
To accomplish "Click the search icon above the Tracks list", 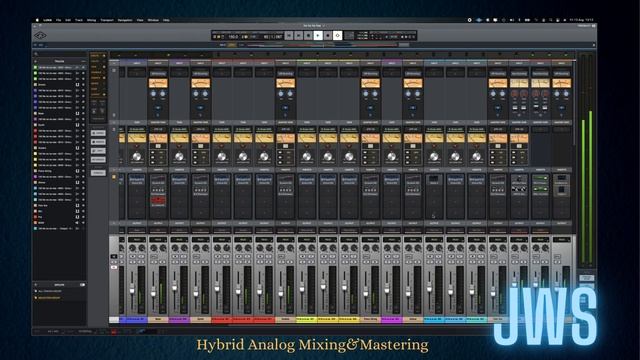I will pyautogui.click(x=36, y=54).
